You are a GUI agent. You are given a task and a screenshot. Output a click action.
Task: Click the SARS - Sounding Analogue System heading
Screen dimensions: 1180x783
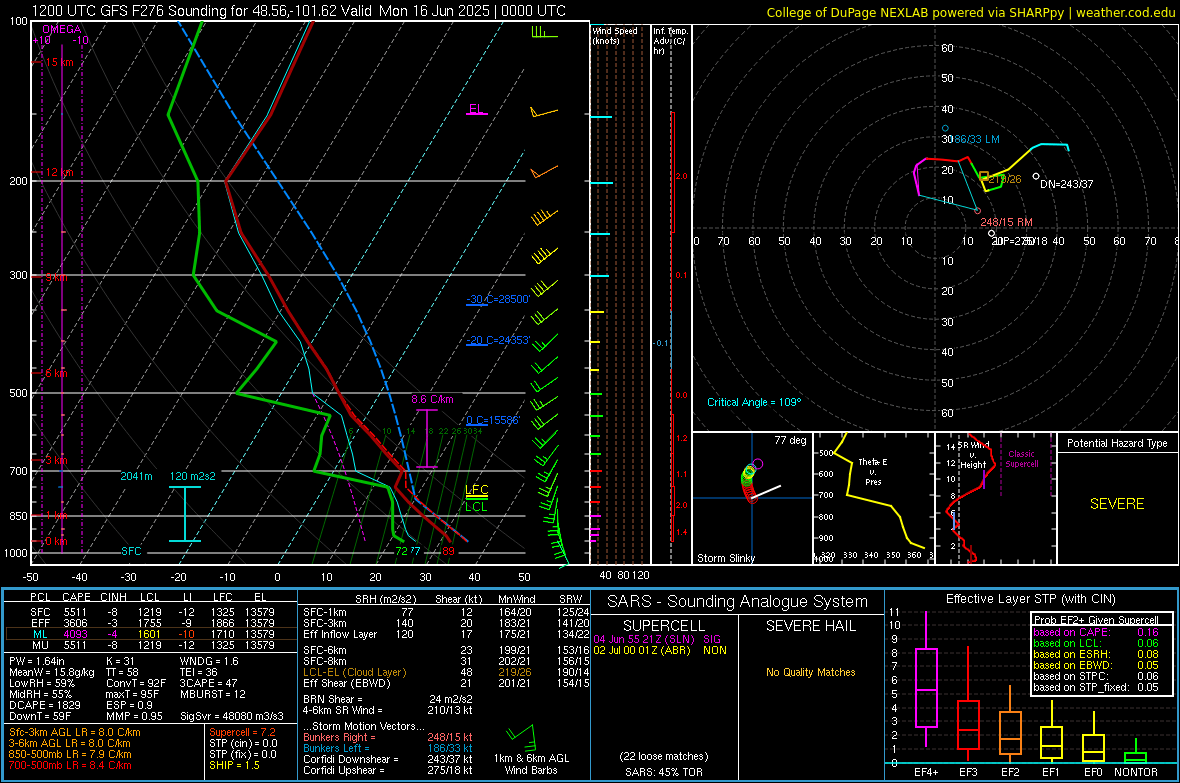737,601
